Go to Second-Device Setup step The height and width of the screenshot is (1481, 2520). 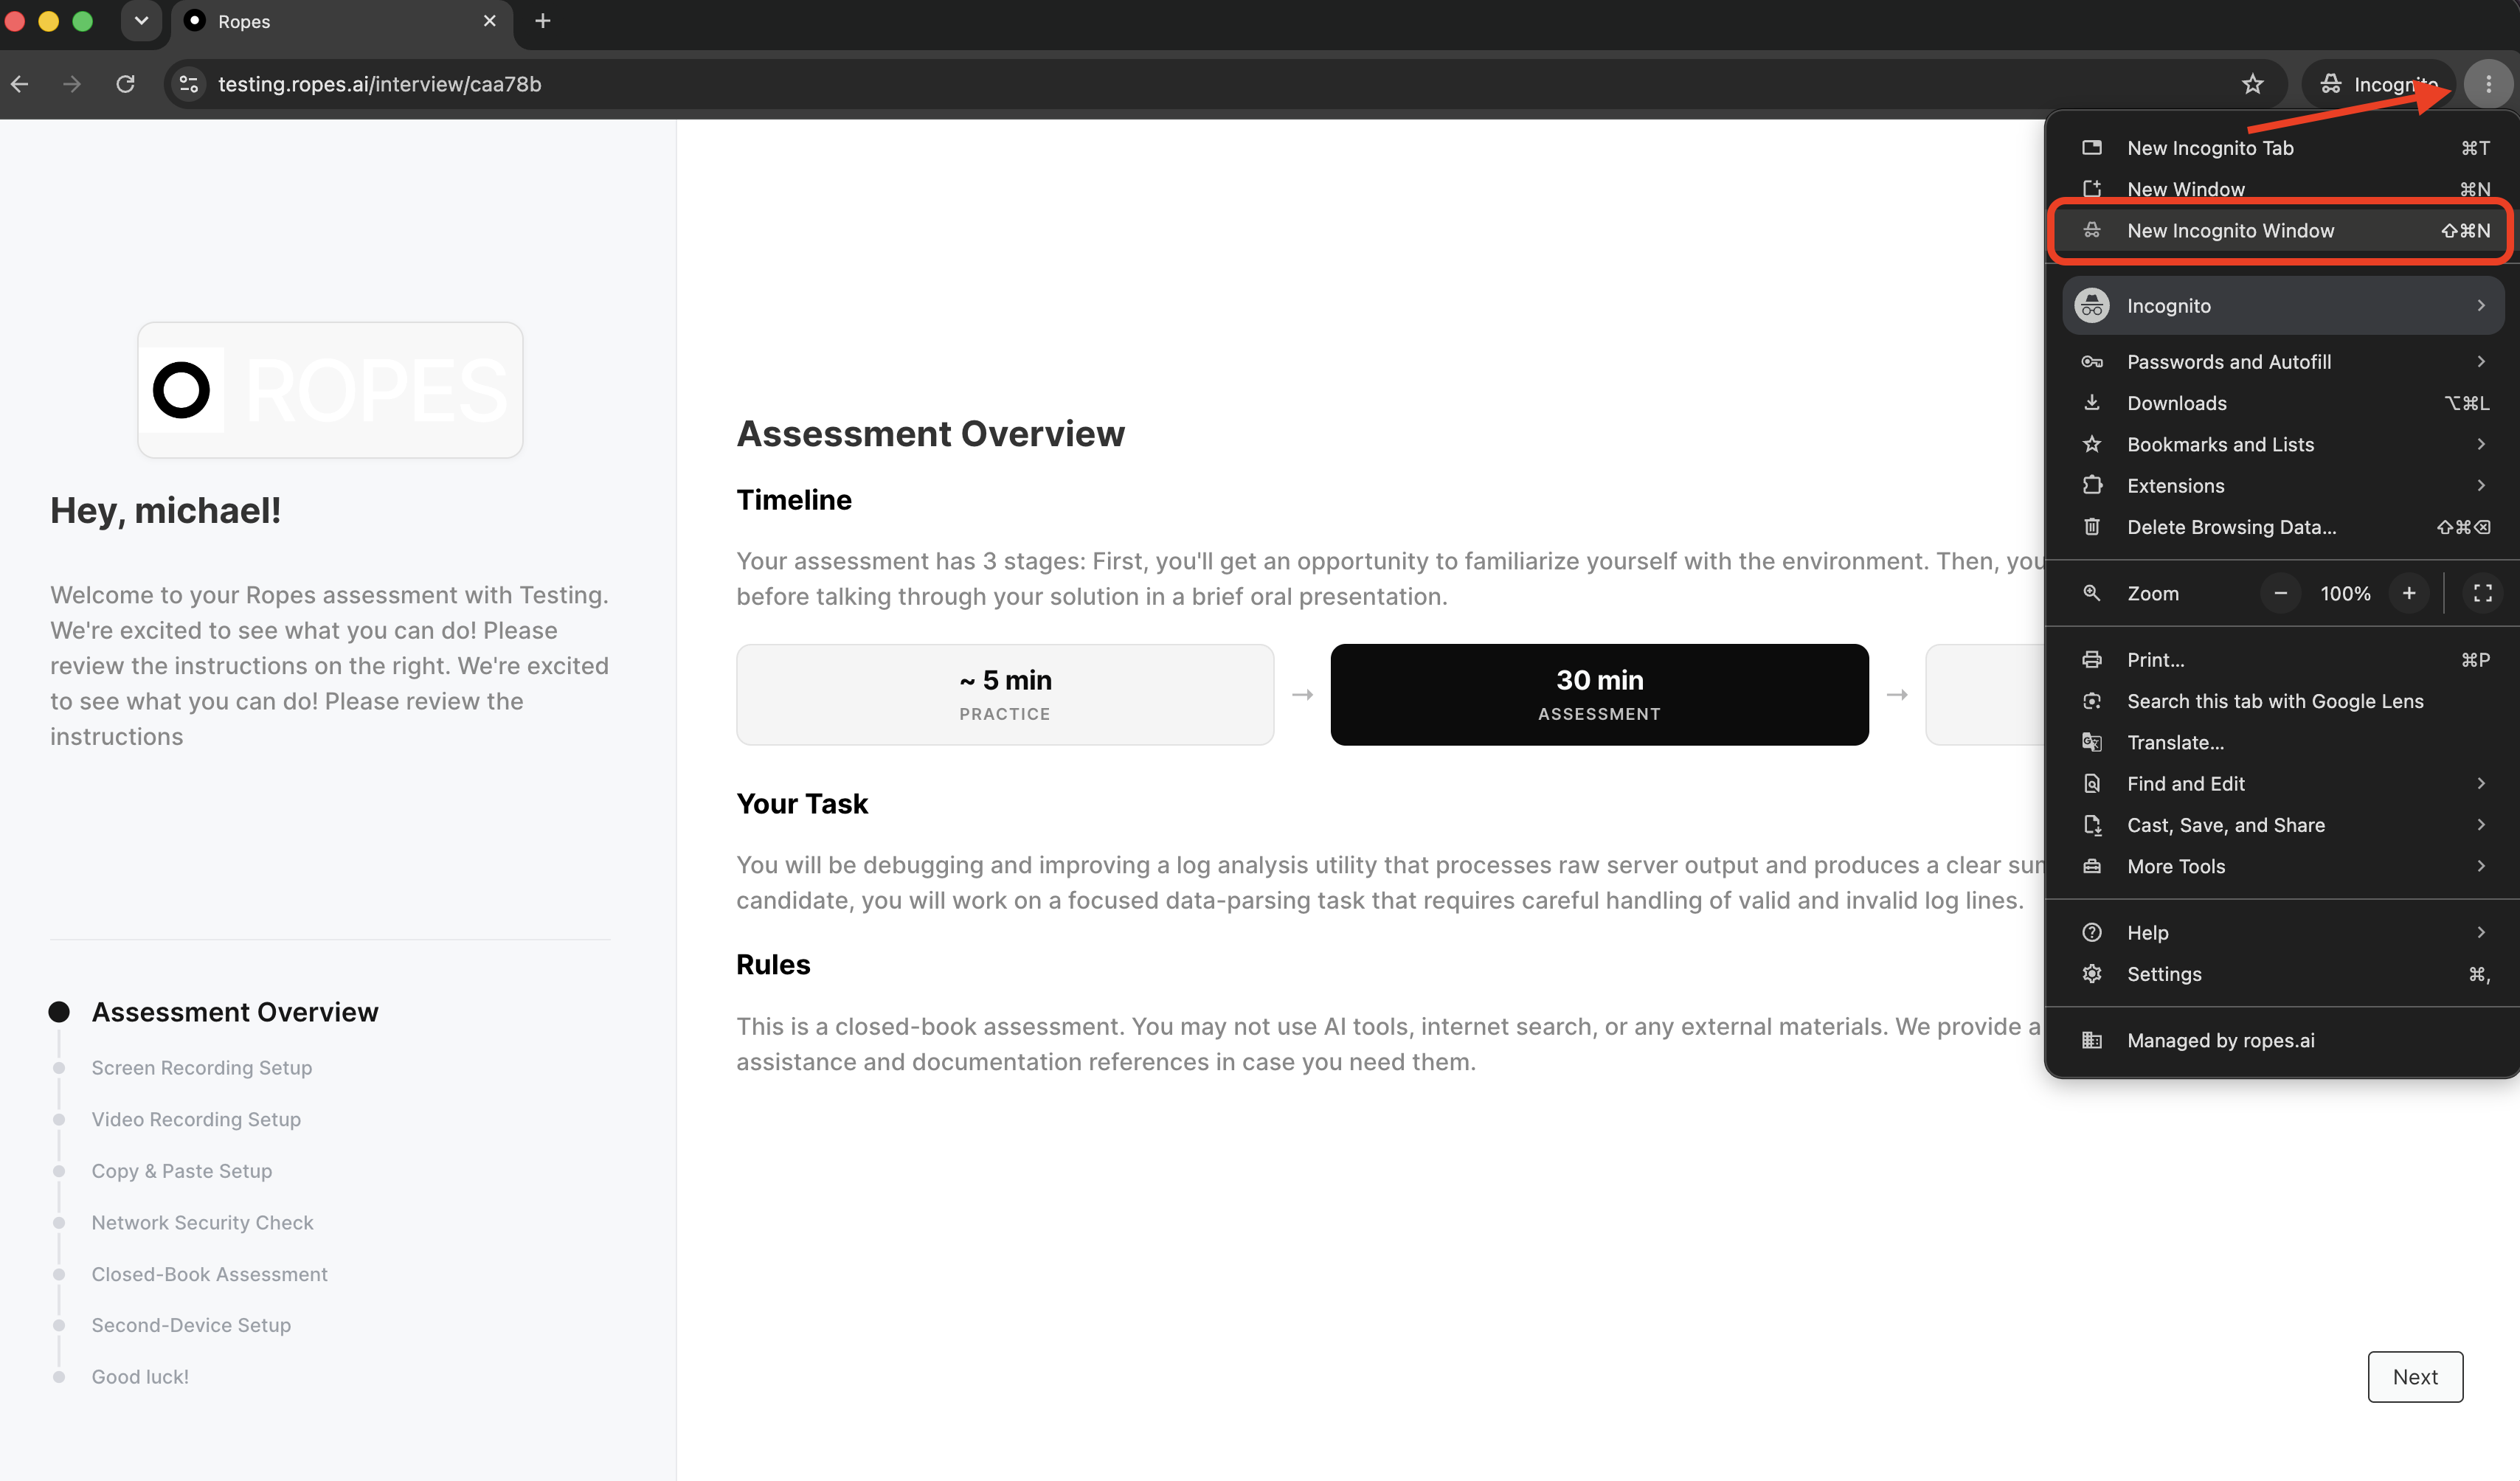[x=191, y=1325]
